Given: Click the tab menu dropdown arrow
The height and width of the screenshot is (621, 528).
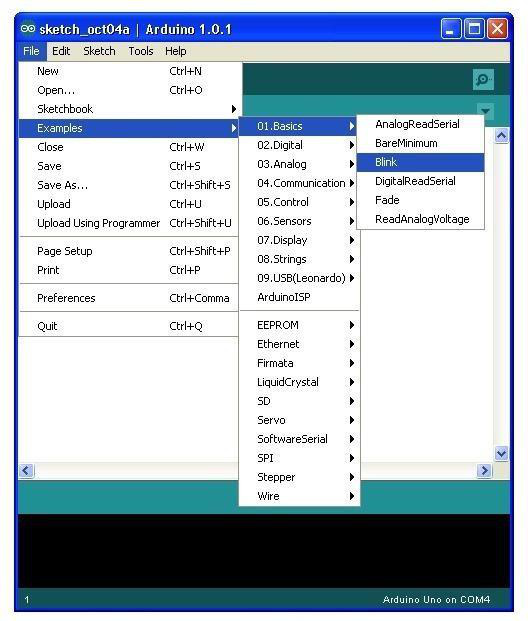Looking at the screenshot, I should 485,110.
